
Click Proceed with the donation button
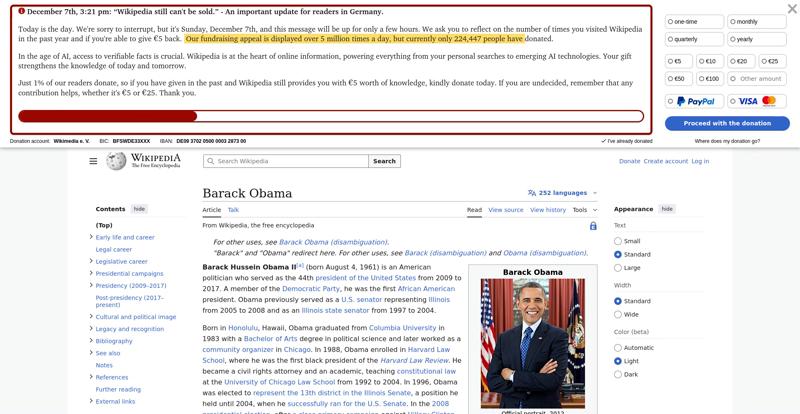click(727, 124)
